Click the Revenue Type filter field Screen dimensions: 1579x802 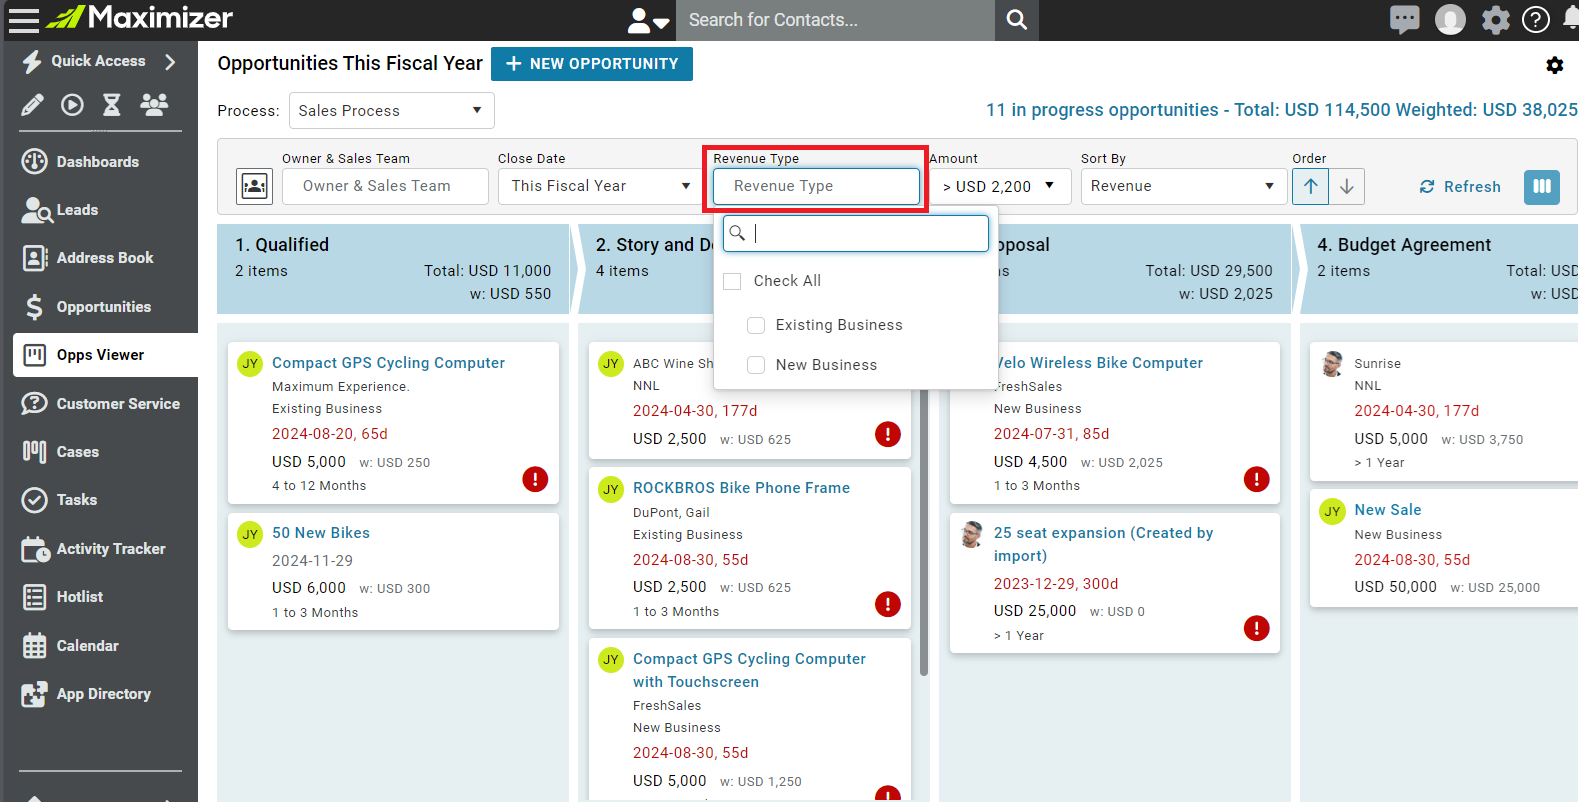(x=816, y=186)
